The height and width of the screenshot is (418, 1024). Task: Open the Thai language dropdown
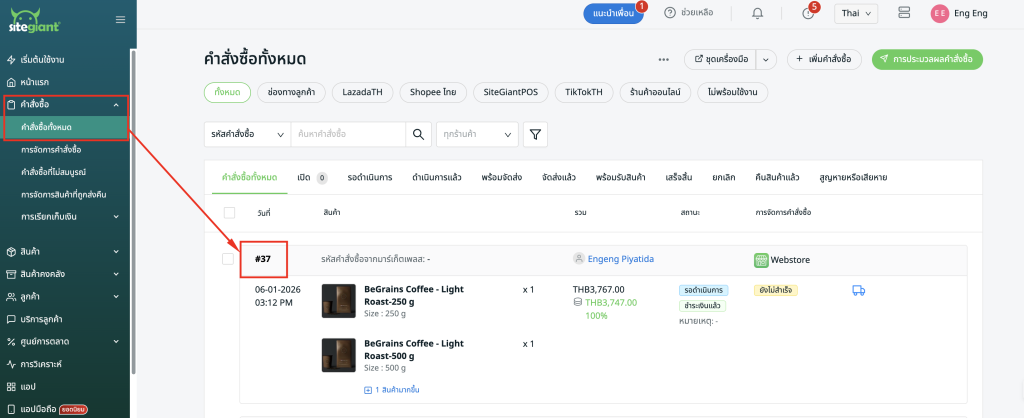pos(855,13)
